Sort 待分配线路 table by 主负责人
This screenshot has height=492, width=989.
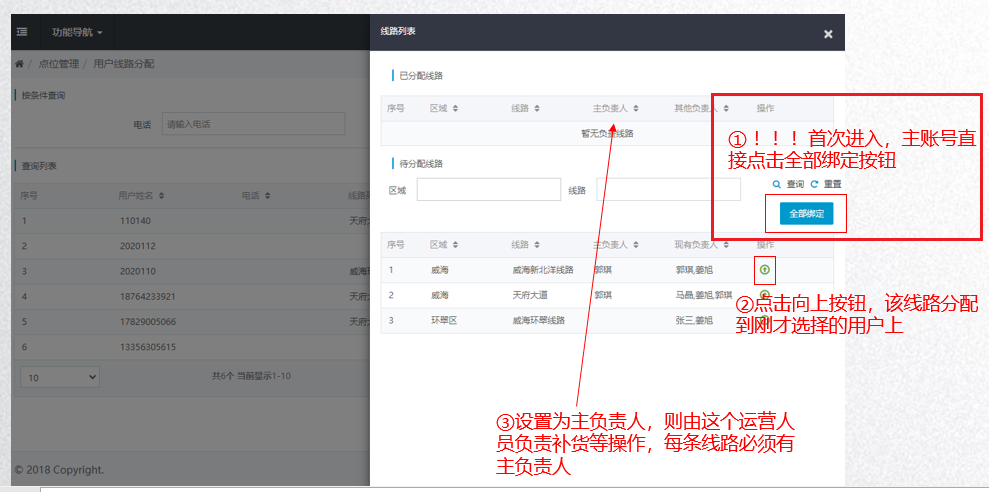(636, 245)
